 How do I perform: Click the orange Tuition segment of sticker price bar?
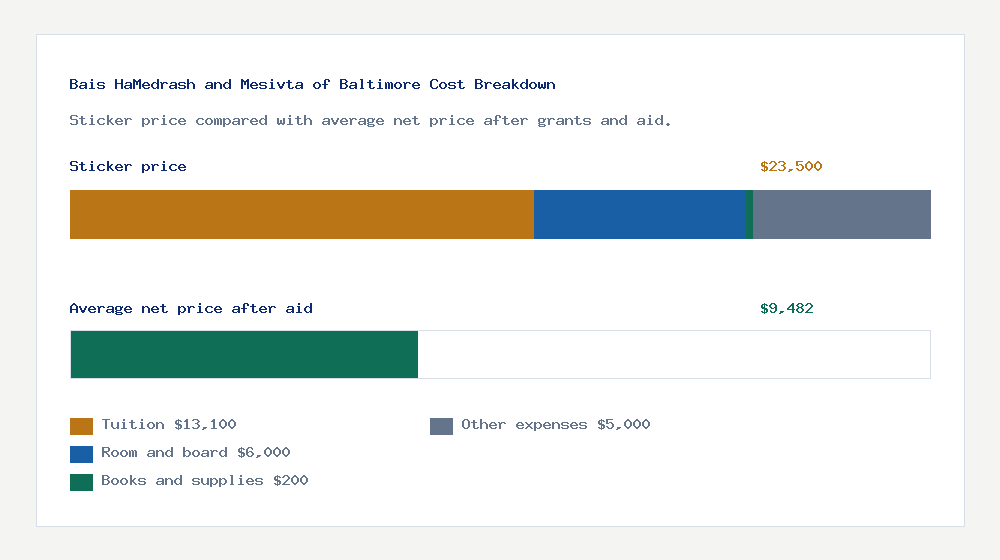pos(302,214)
